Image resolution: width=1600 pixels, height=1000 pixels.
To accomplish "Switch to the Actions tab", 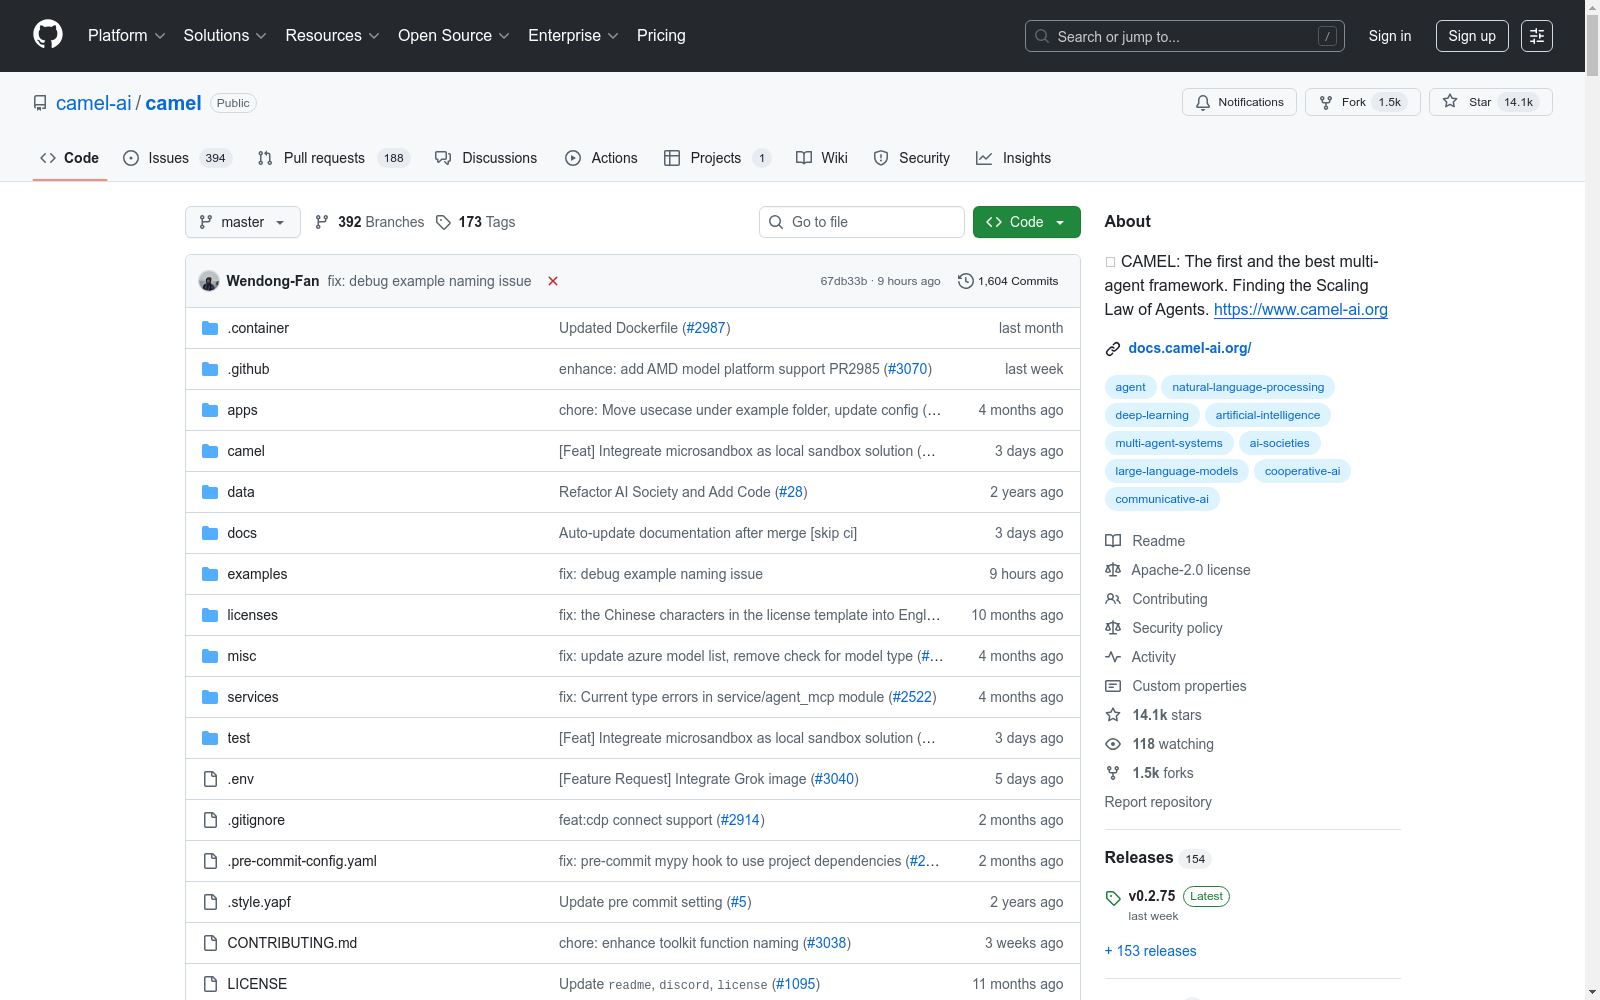I will [601, 158].
